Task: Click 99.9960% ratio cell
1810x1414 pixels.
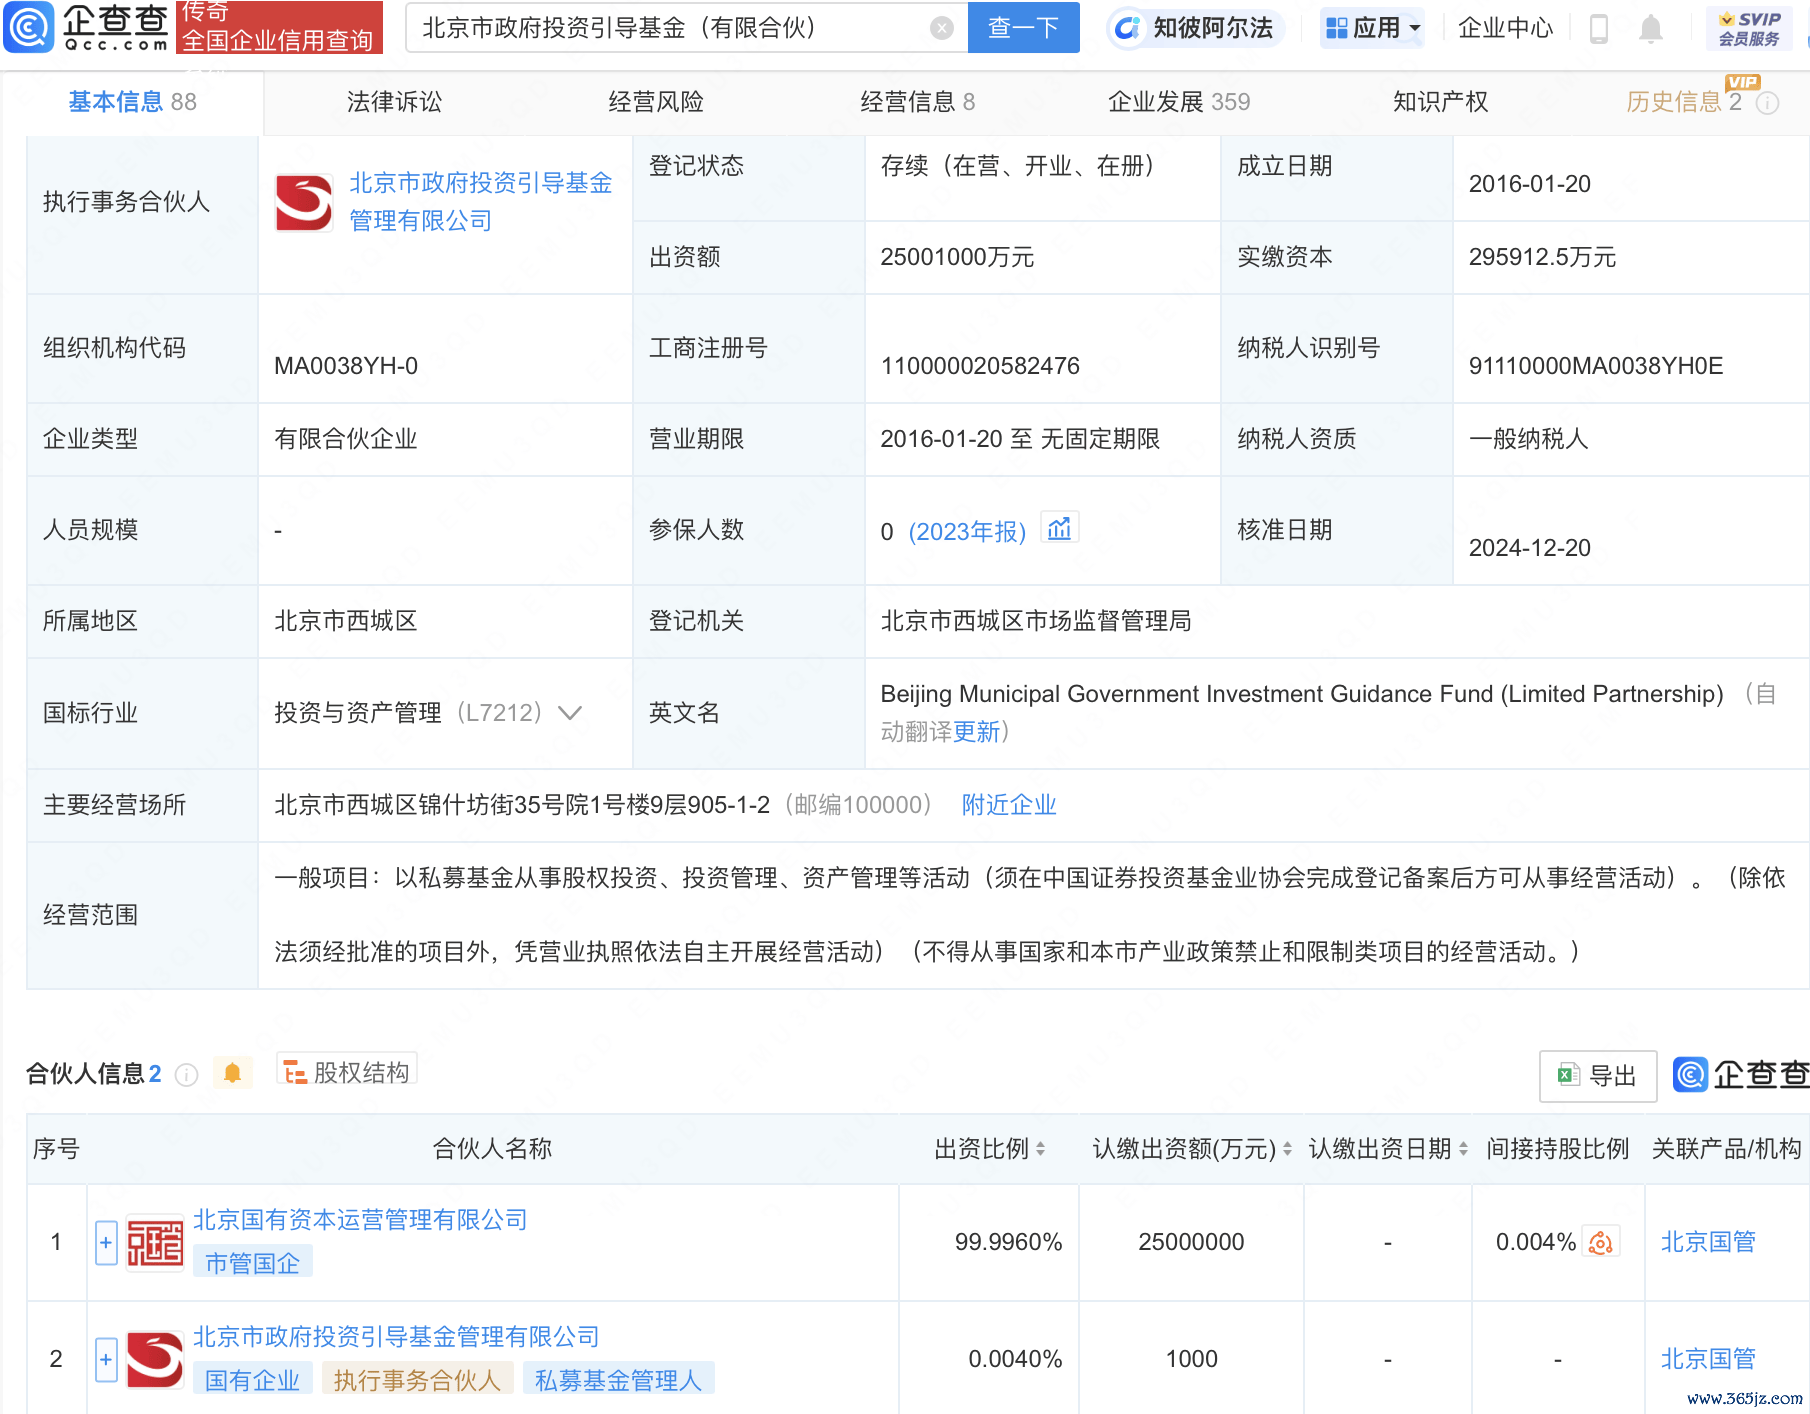Action: (1008, 1242)
